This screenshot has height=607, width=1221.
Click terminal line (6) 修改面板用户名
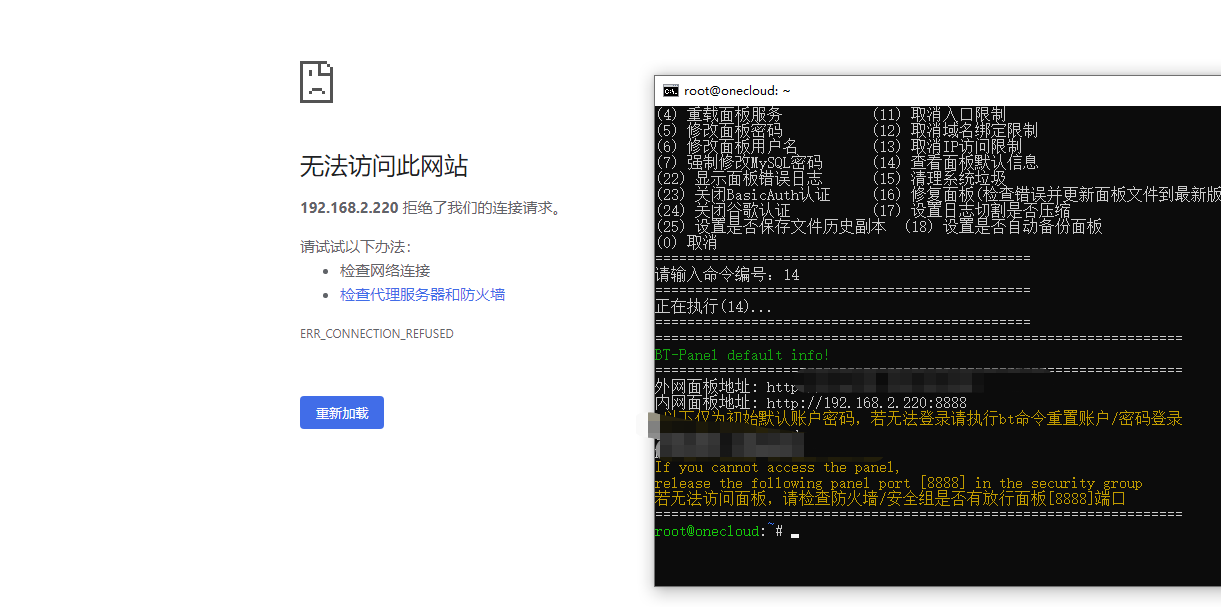click(727, 147)
